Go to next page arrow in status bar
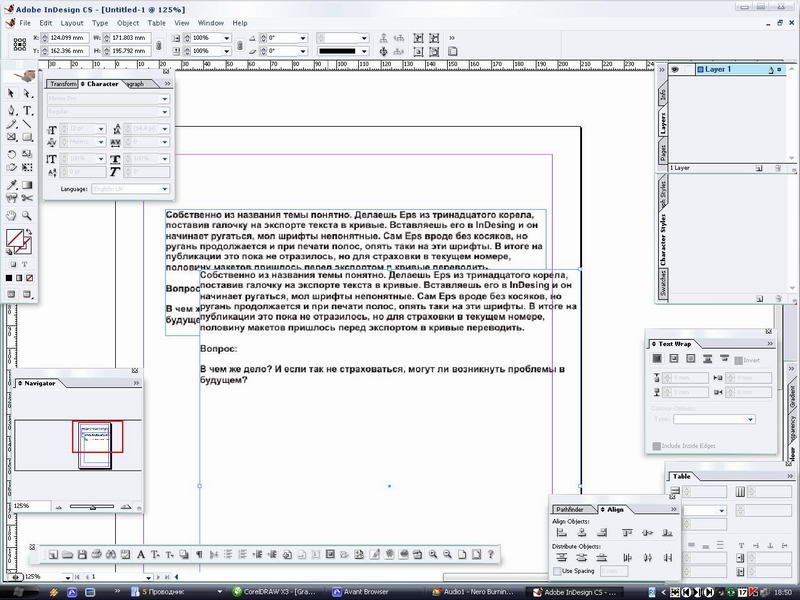 tap(158, 577)
